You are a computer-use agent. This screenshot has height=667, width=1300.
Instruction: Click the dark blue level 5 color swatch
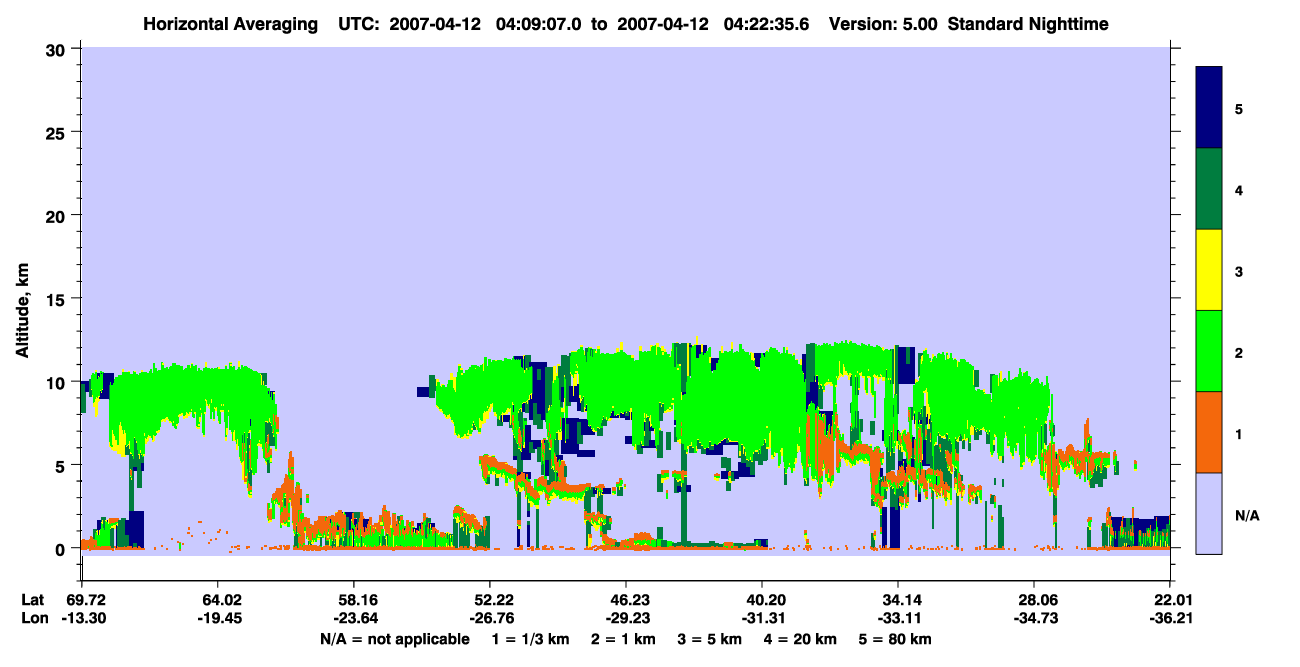pyautogui.click(x=1209, y=108)
